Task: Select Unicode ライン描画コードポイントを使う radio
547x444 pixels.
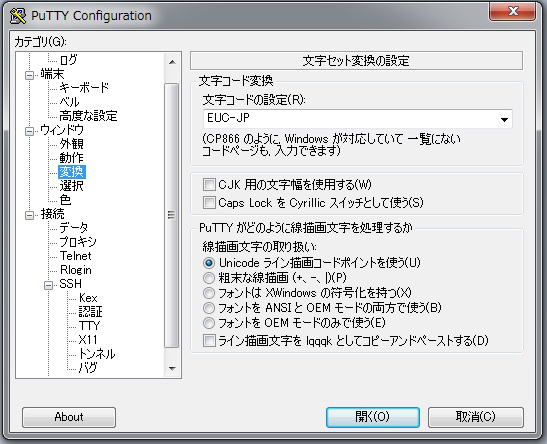Action: point(209,263)
